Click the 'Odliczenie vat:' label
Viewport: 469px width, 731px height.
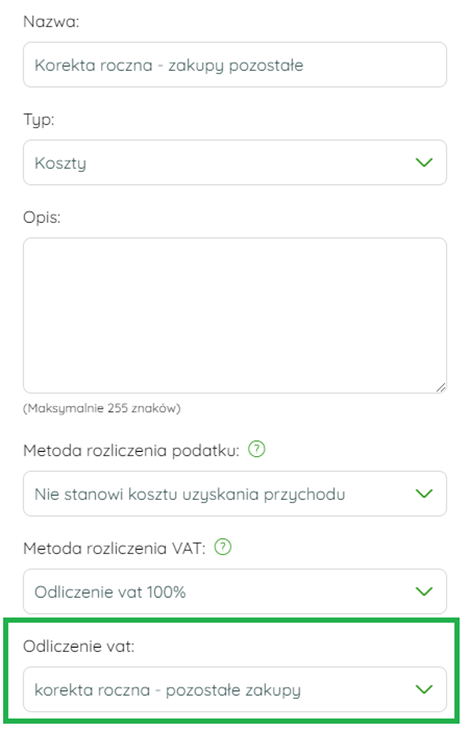[x=79, y=646]
